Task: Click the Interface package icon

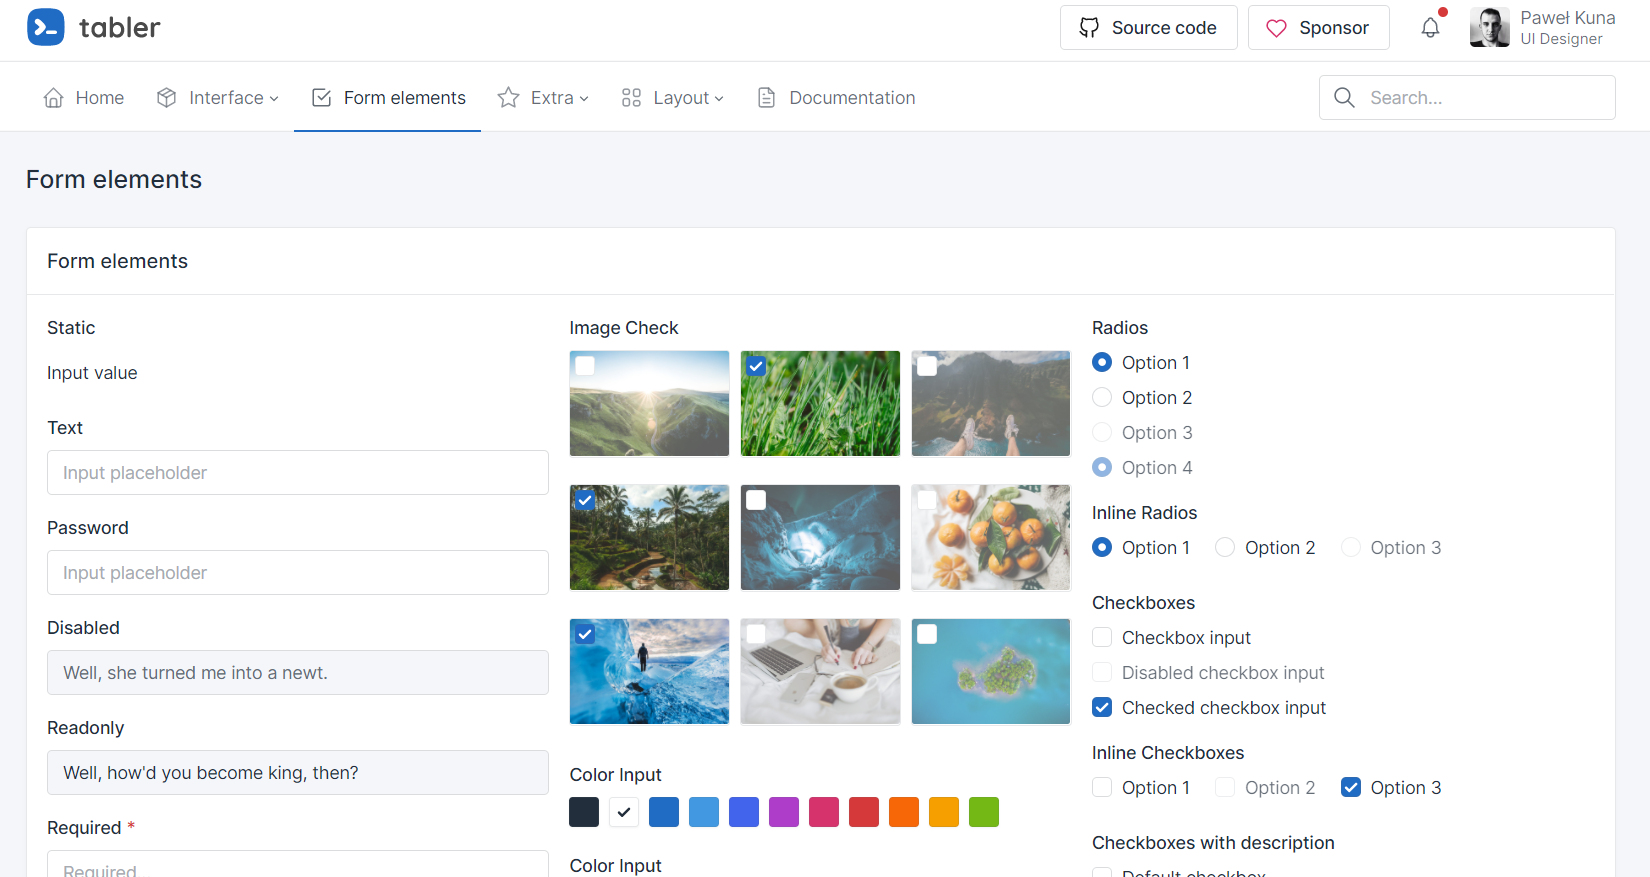Action: (x=167, y=98)
